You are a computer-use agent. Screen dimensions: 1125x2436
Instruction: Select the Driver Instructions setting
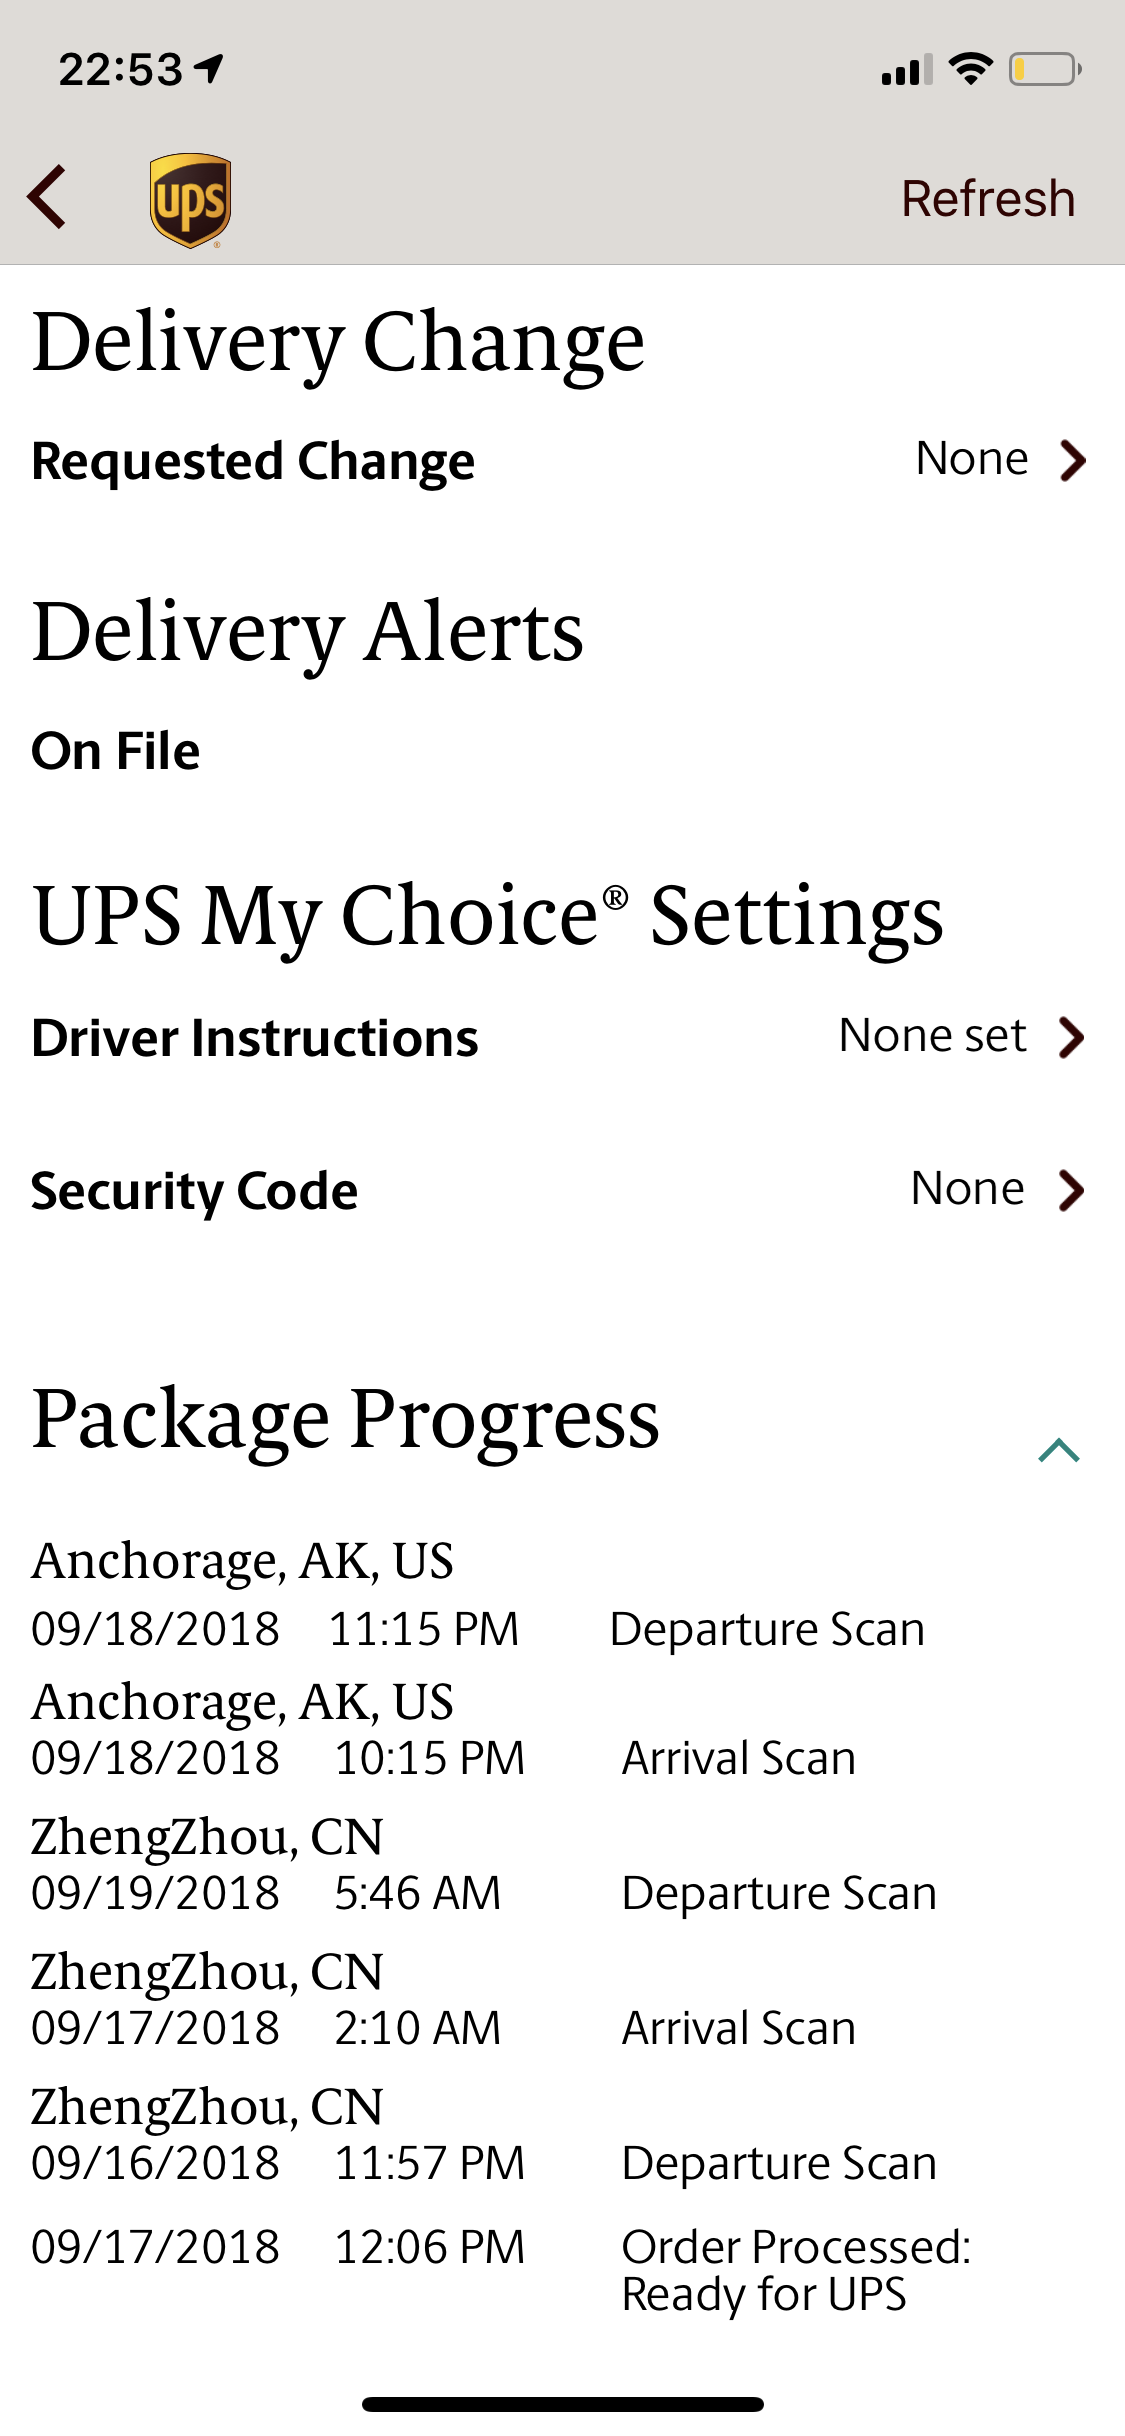(255, 1038)
